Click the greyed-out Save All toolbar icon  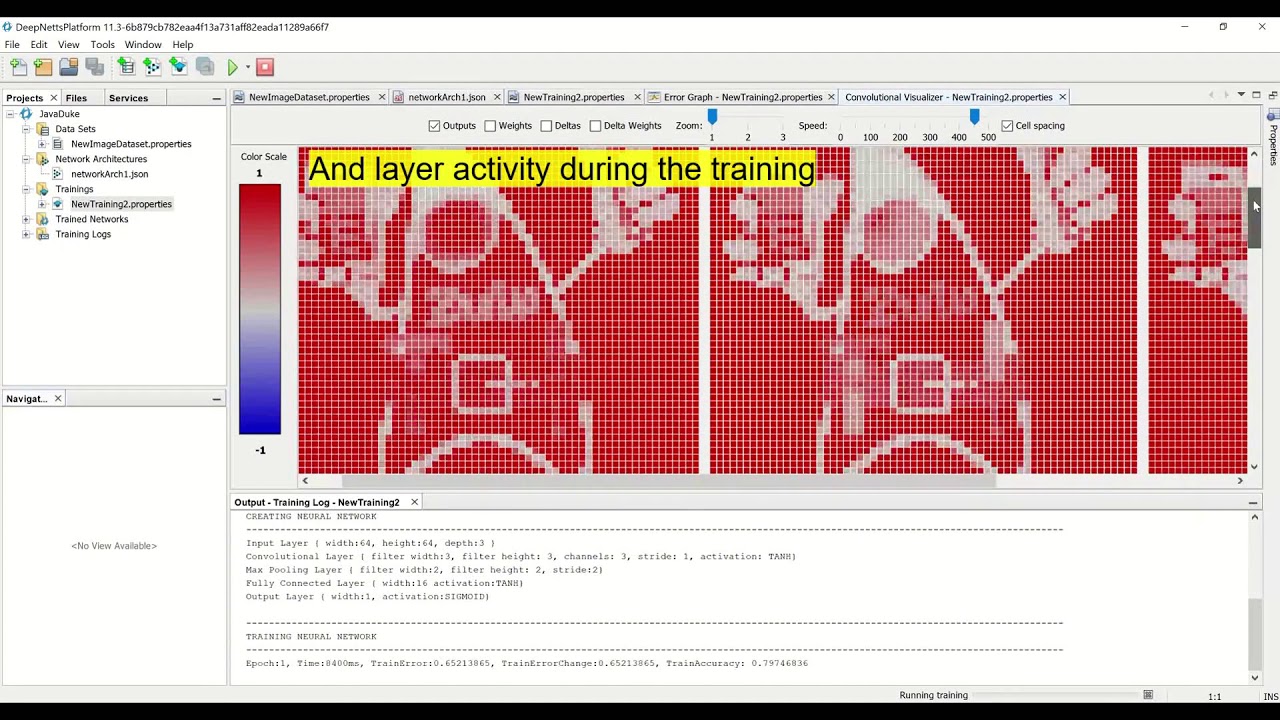[x=95, y=67]
